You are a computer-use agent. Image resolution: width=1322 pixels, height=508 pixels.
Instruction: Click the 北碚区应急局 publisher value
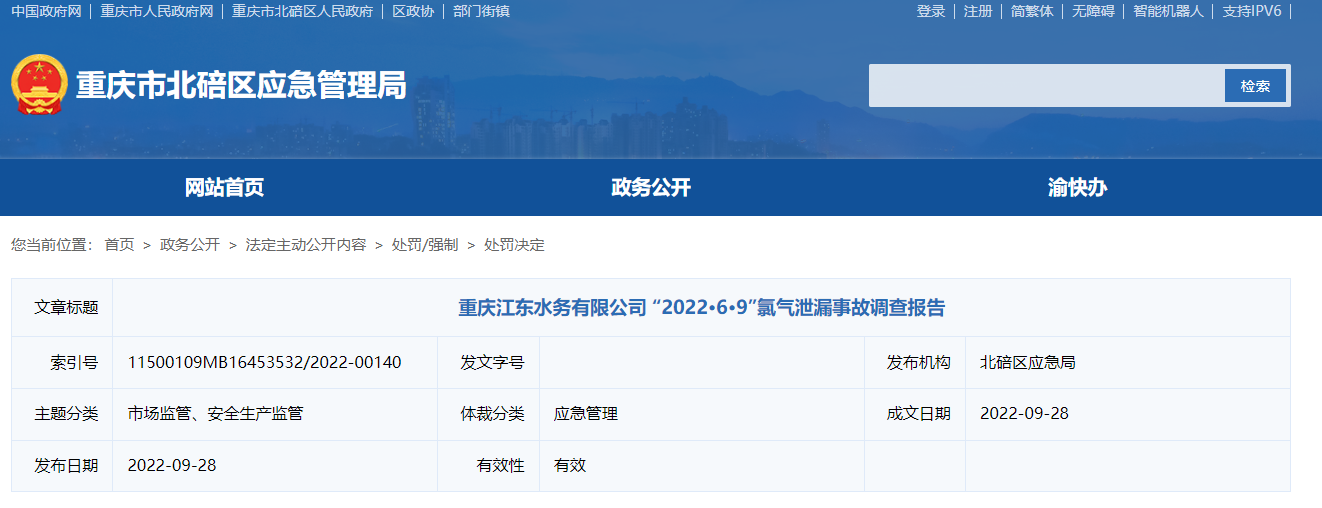1028,362
